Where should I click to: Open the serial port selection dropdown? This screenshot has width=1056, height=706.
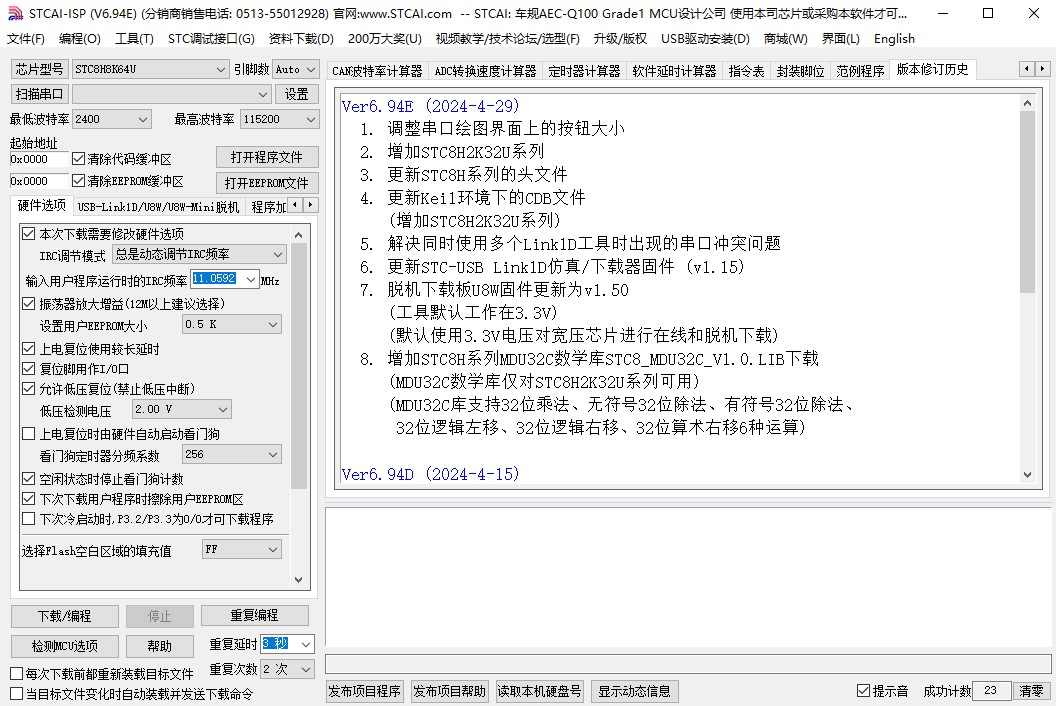click(172, 94)
